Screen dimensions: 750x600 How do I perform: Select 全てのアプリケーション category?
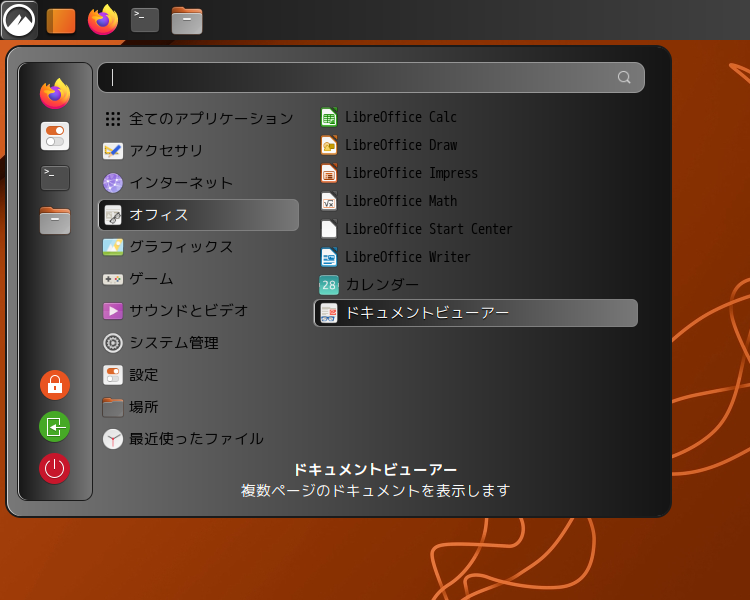point(199,119)
